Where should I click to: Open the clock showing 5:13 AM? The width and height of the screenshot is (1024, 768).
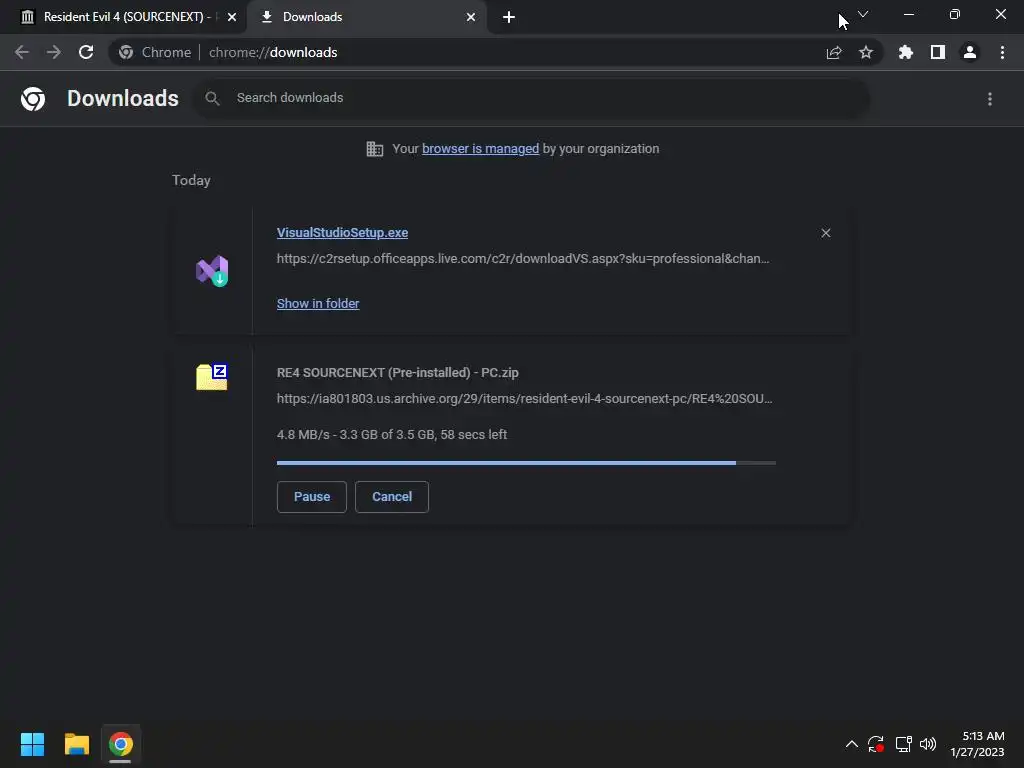point(977,744)
